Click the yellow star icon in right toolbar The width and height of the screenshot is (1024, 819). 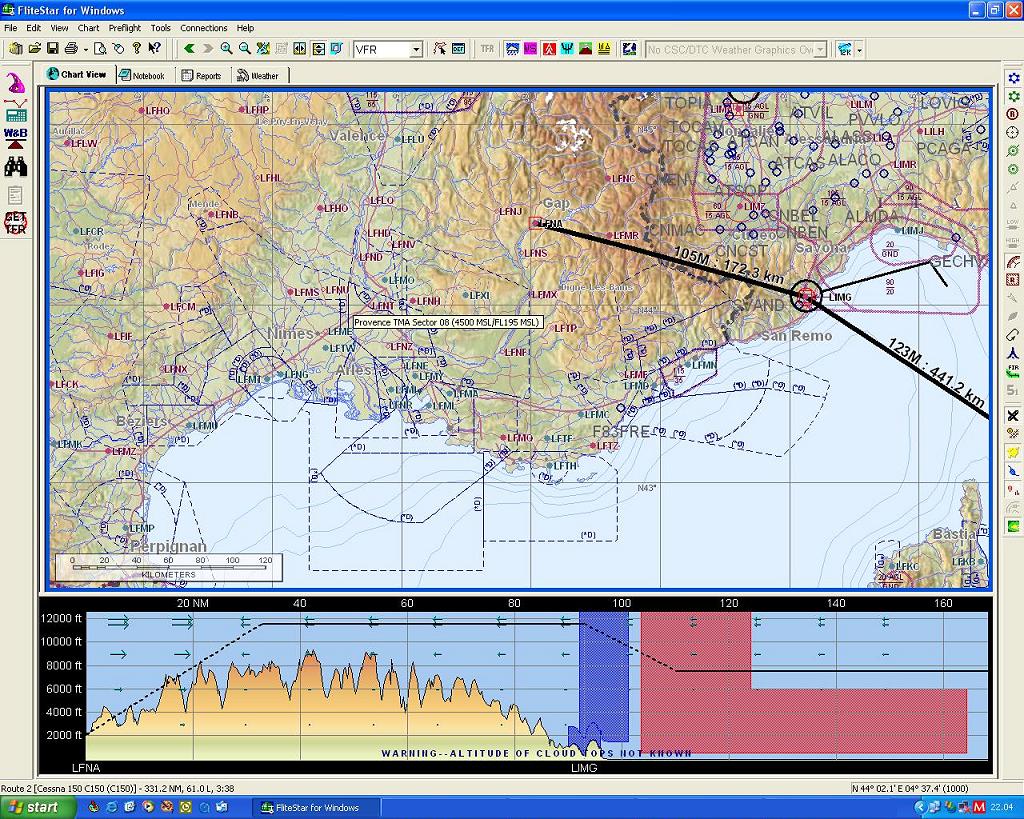[x=1013, y=452]
